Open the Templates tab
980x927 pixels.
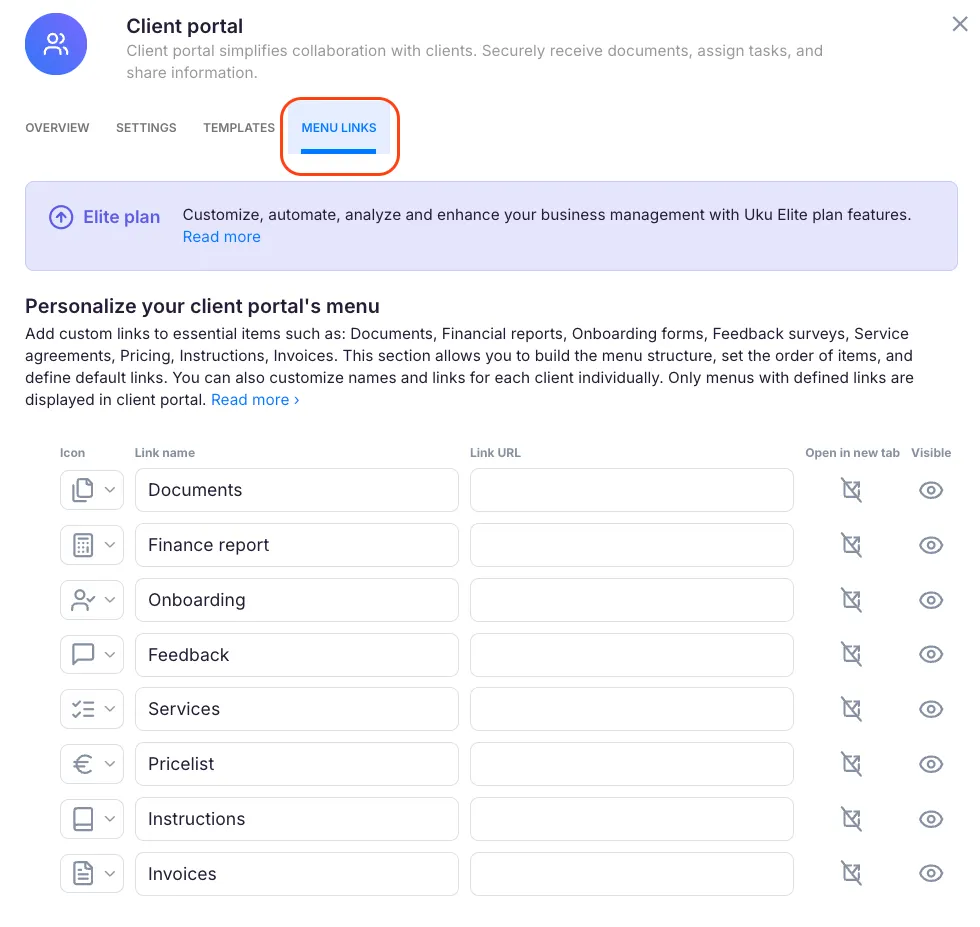[239, 128]
